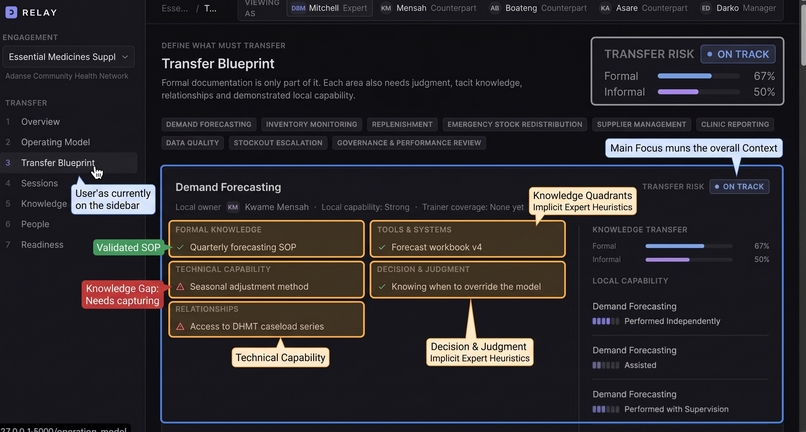Click the KM avatar beside Mensah
Screen dimensions: 806x432
(x=386, y=8)
